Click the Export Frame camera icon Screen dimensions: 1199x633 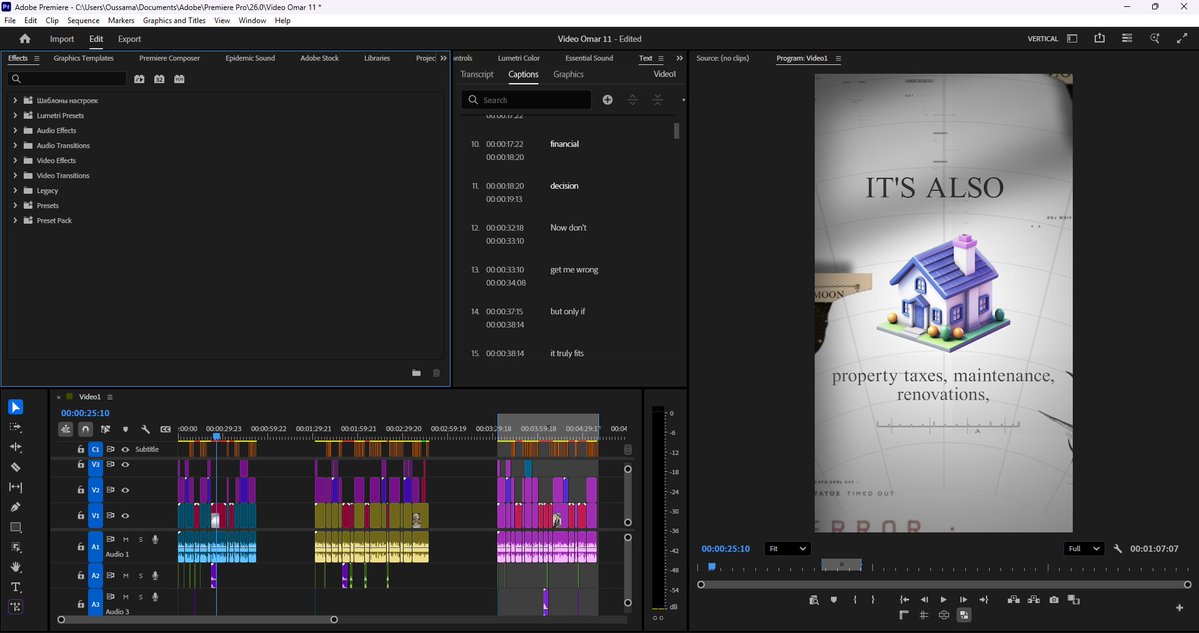1054,599
